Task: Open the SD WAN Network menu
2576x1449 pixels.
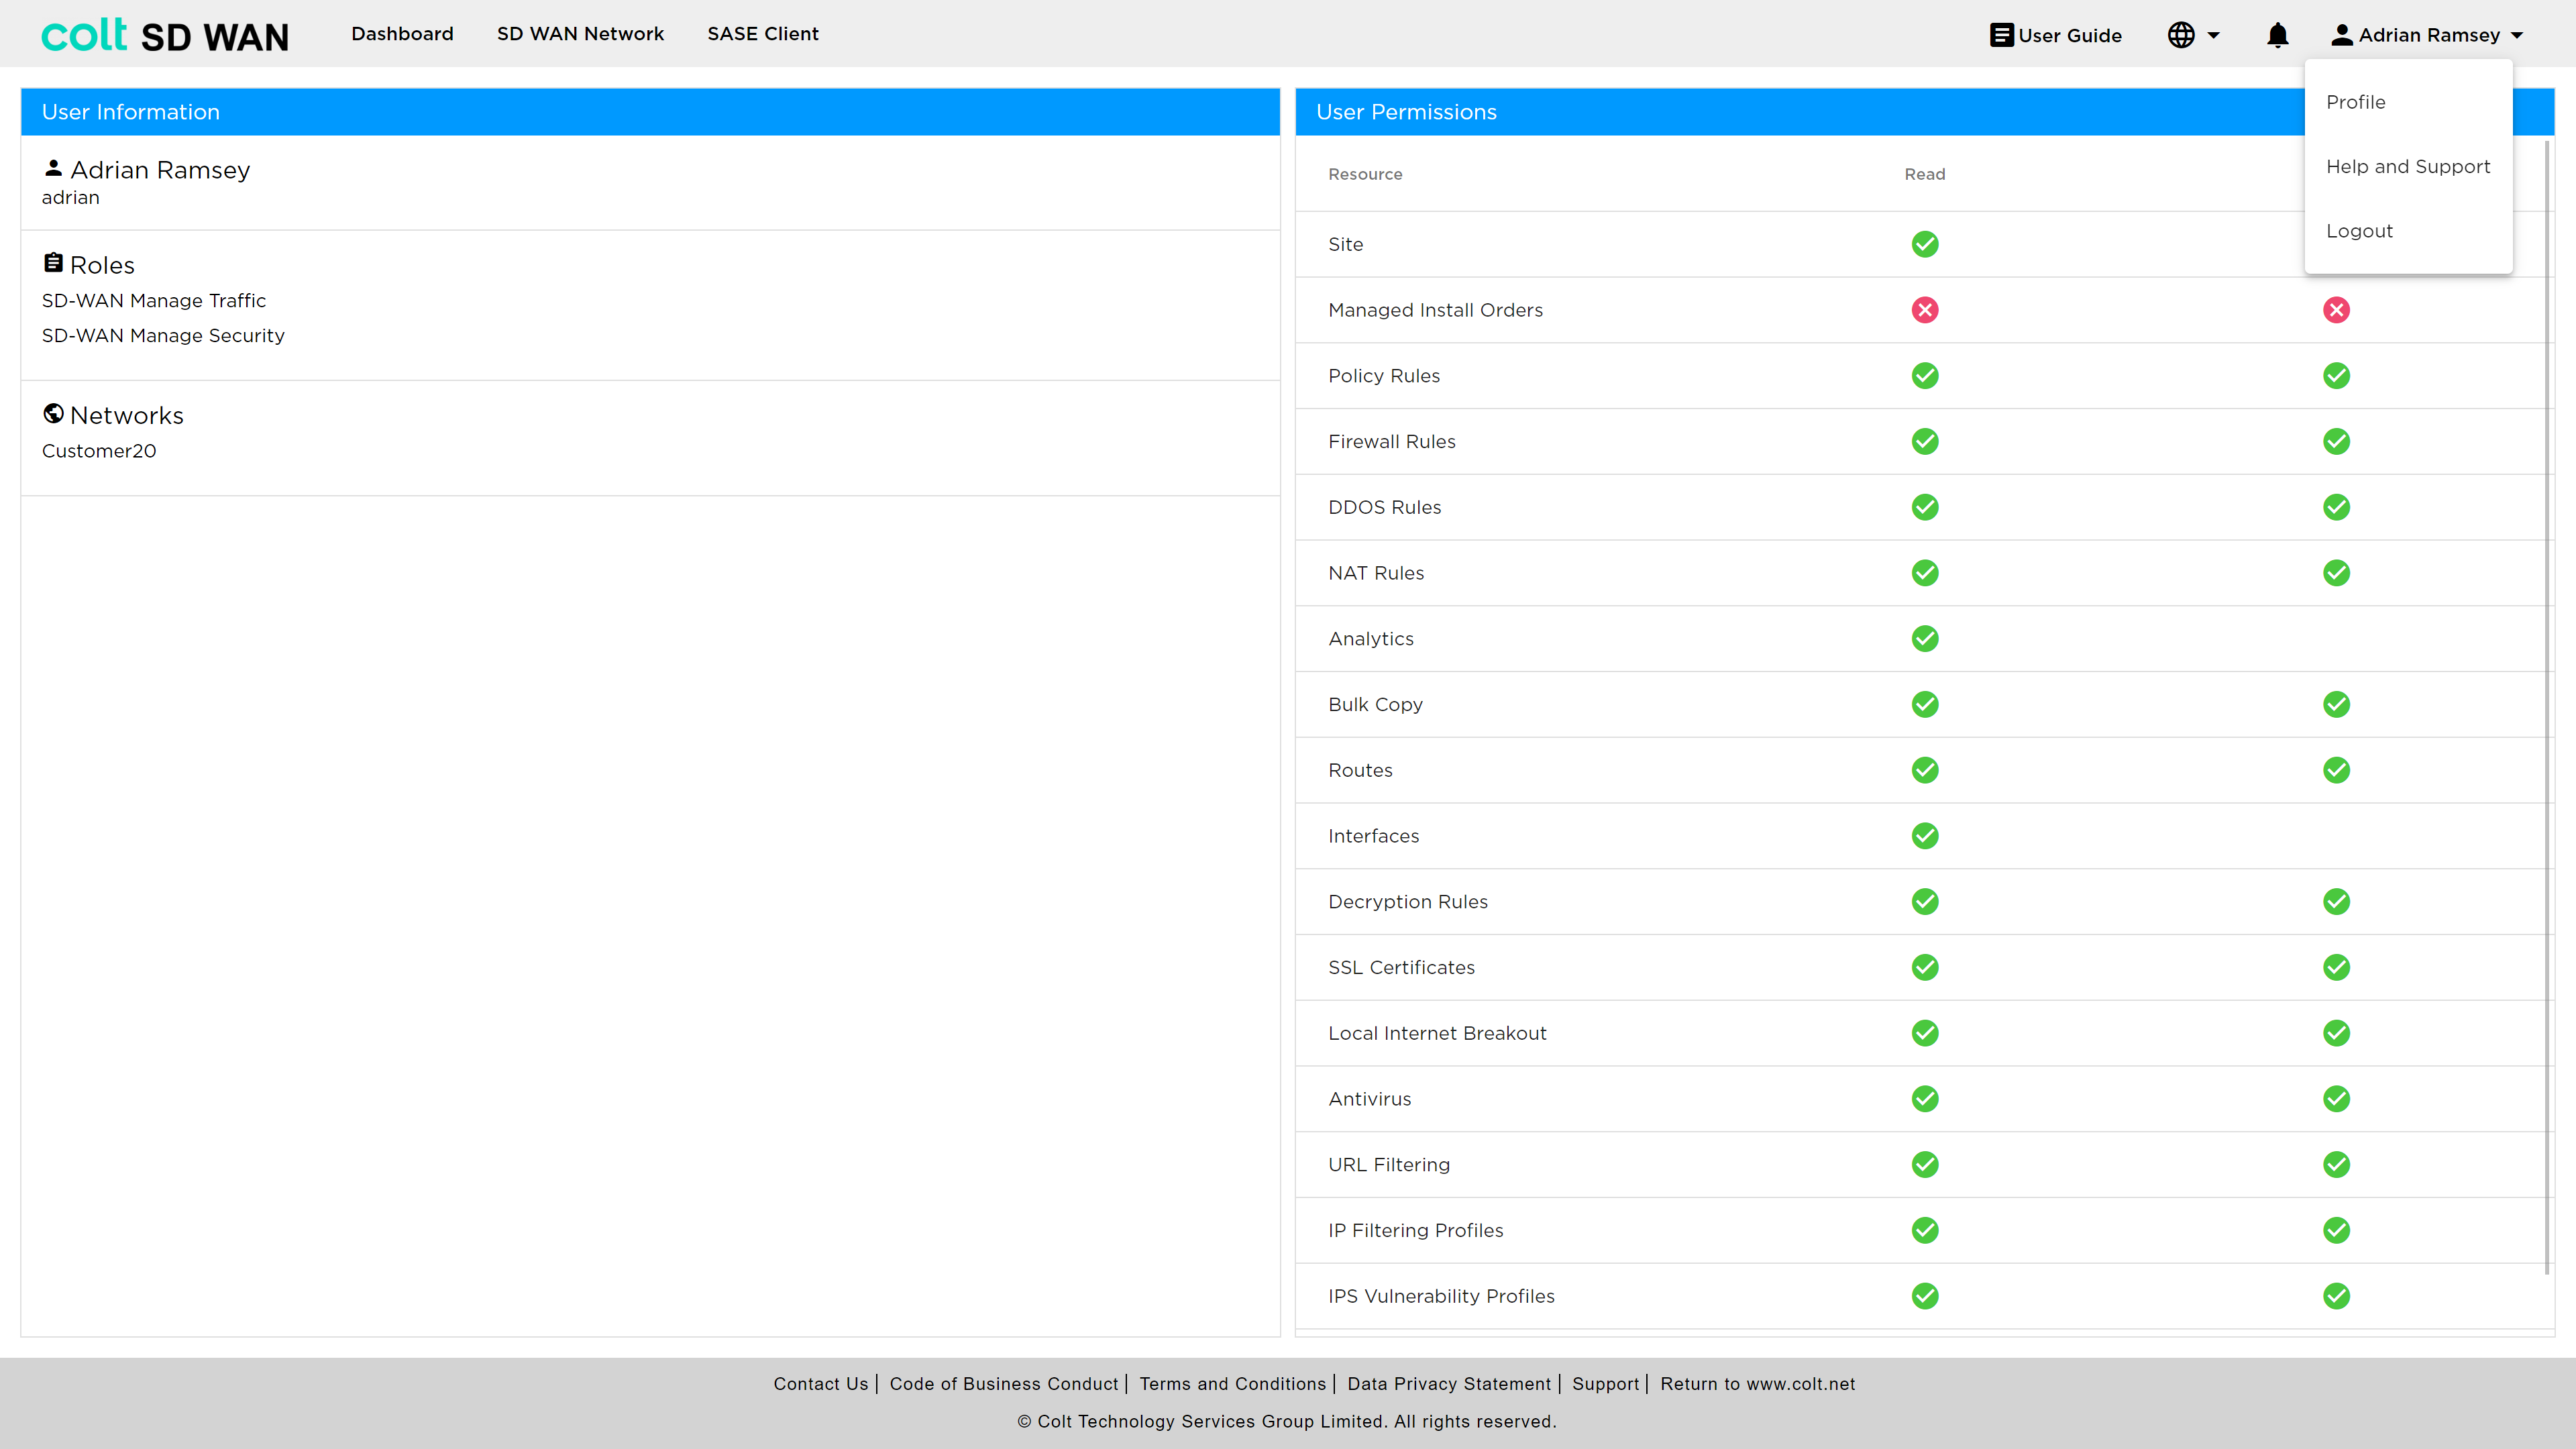Action: [x=580, y=34]
